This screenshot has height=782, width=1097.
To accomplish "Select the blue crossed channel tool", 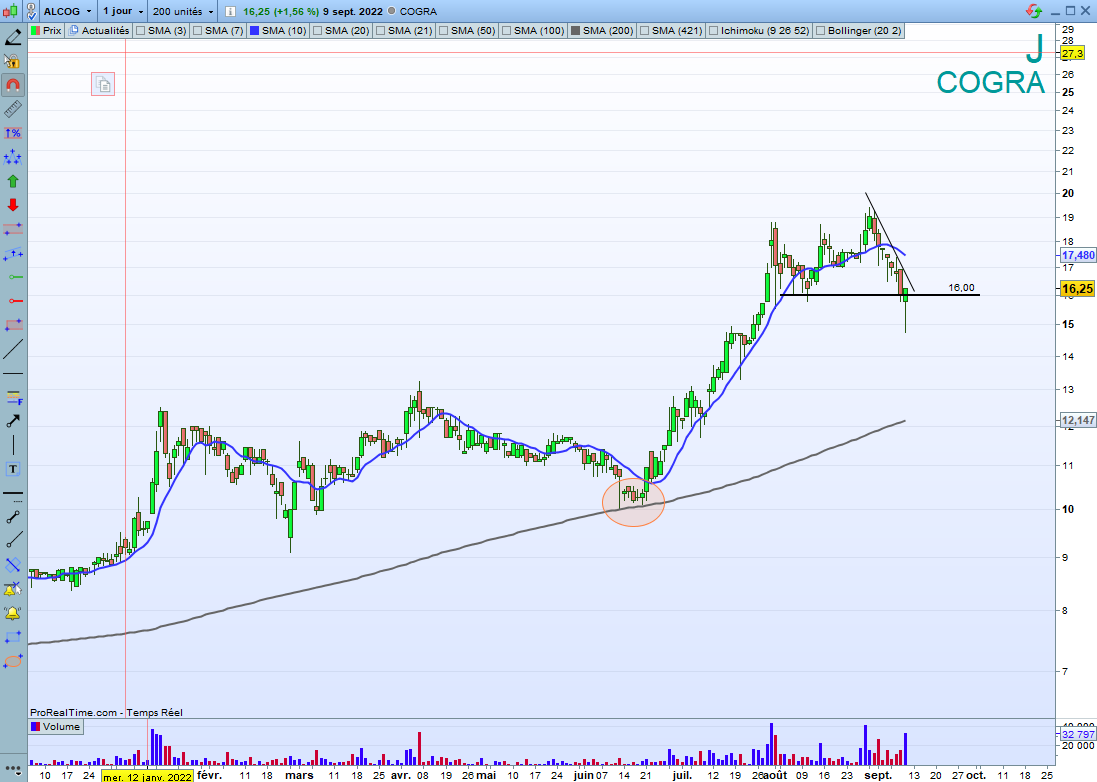I will [x=13, y=564].
